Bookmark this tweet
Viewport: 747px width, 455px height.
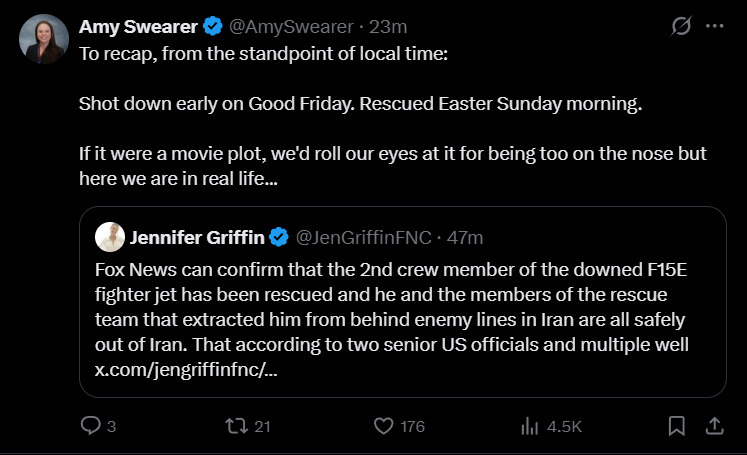[x=676, y=425]
